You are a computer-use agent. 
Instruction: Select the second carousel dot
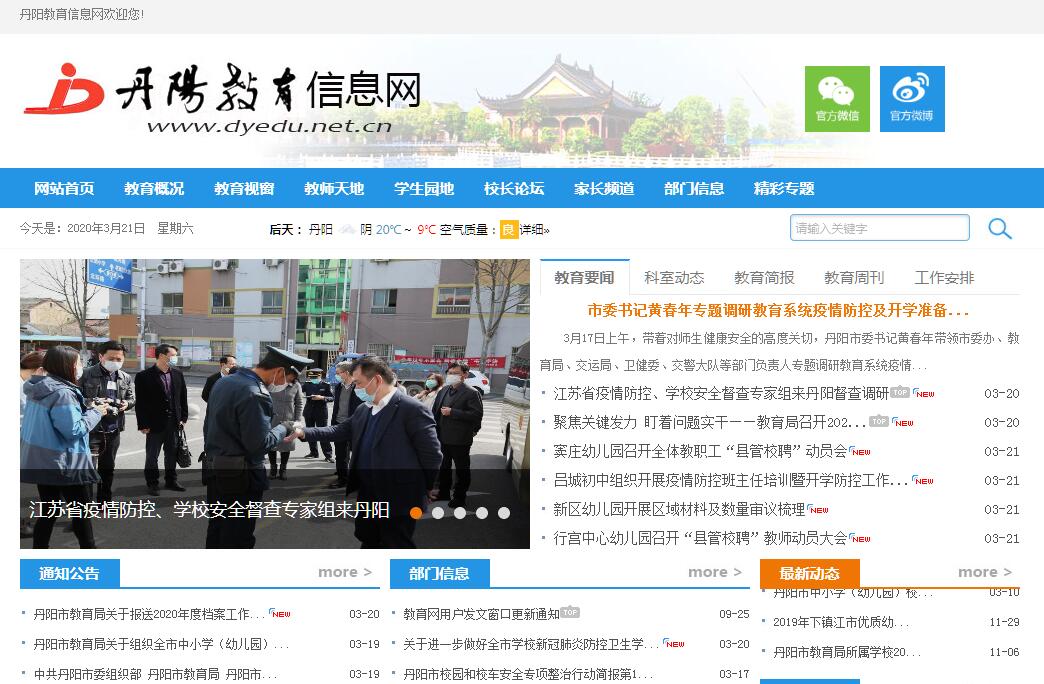coord(438,513)
